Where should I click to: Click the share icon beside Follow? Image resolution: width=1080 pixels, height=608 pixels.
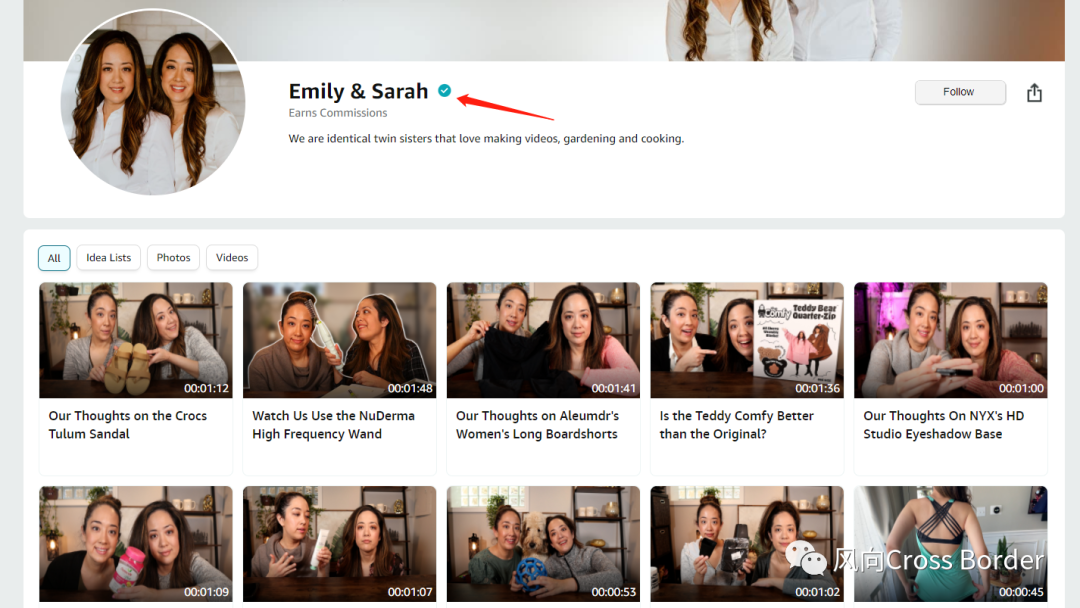pos(1034,92)
